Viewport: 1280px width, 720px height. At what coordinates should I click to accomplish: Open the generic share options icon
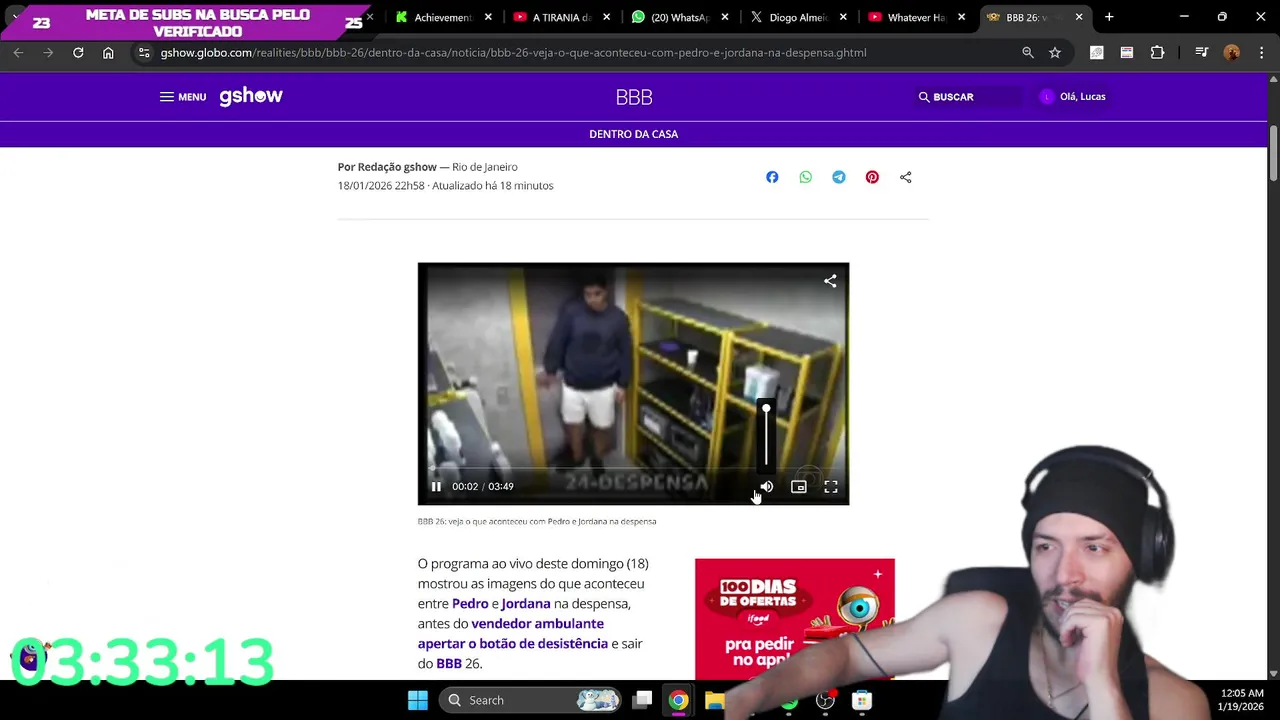[x=906, y=177]
